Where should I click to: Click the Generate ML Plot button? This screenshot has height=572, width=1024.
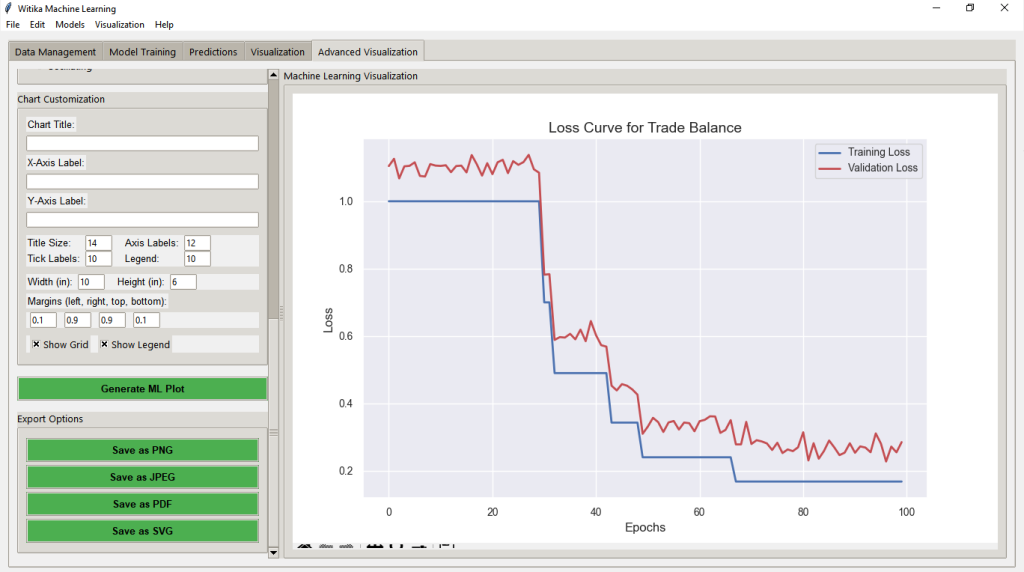click(x=142, y=389)
